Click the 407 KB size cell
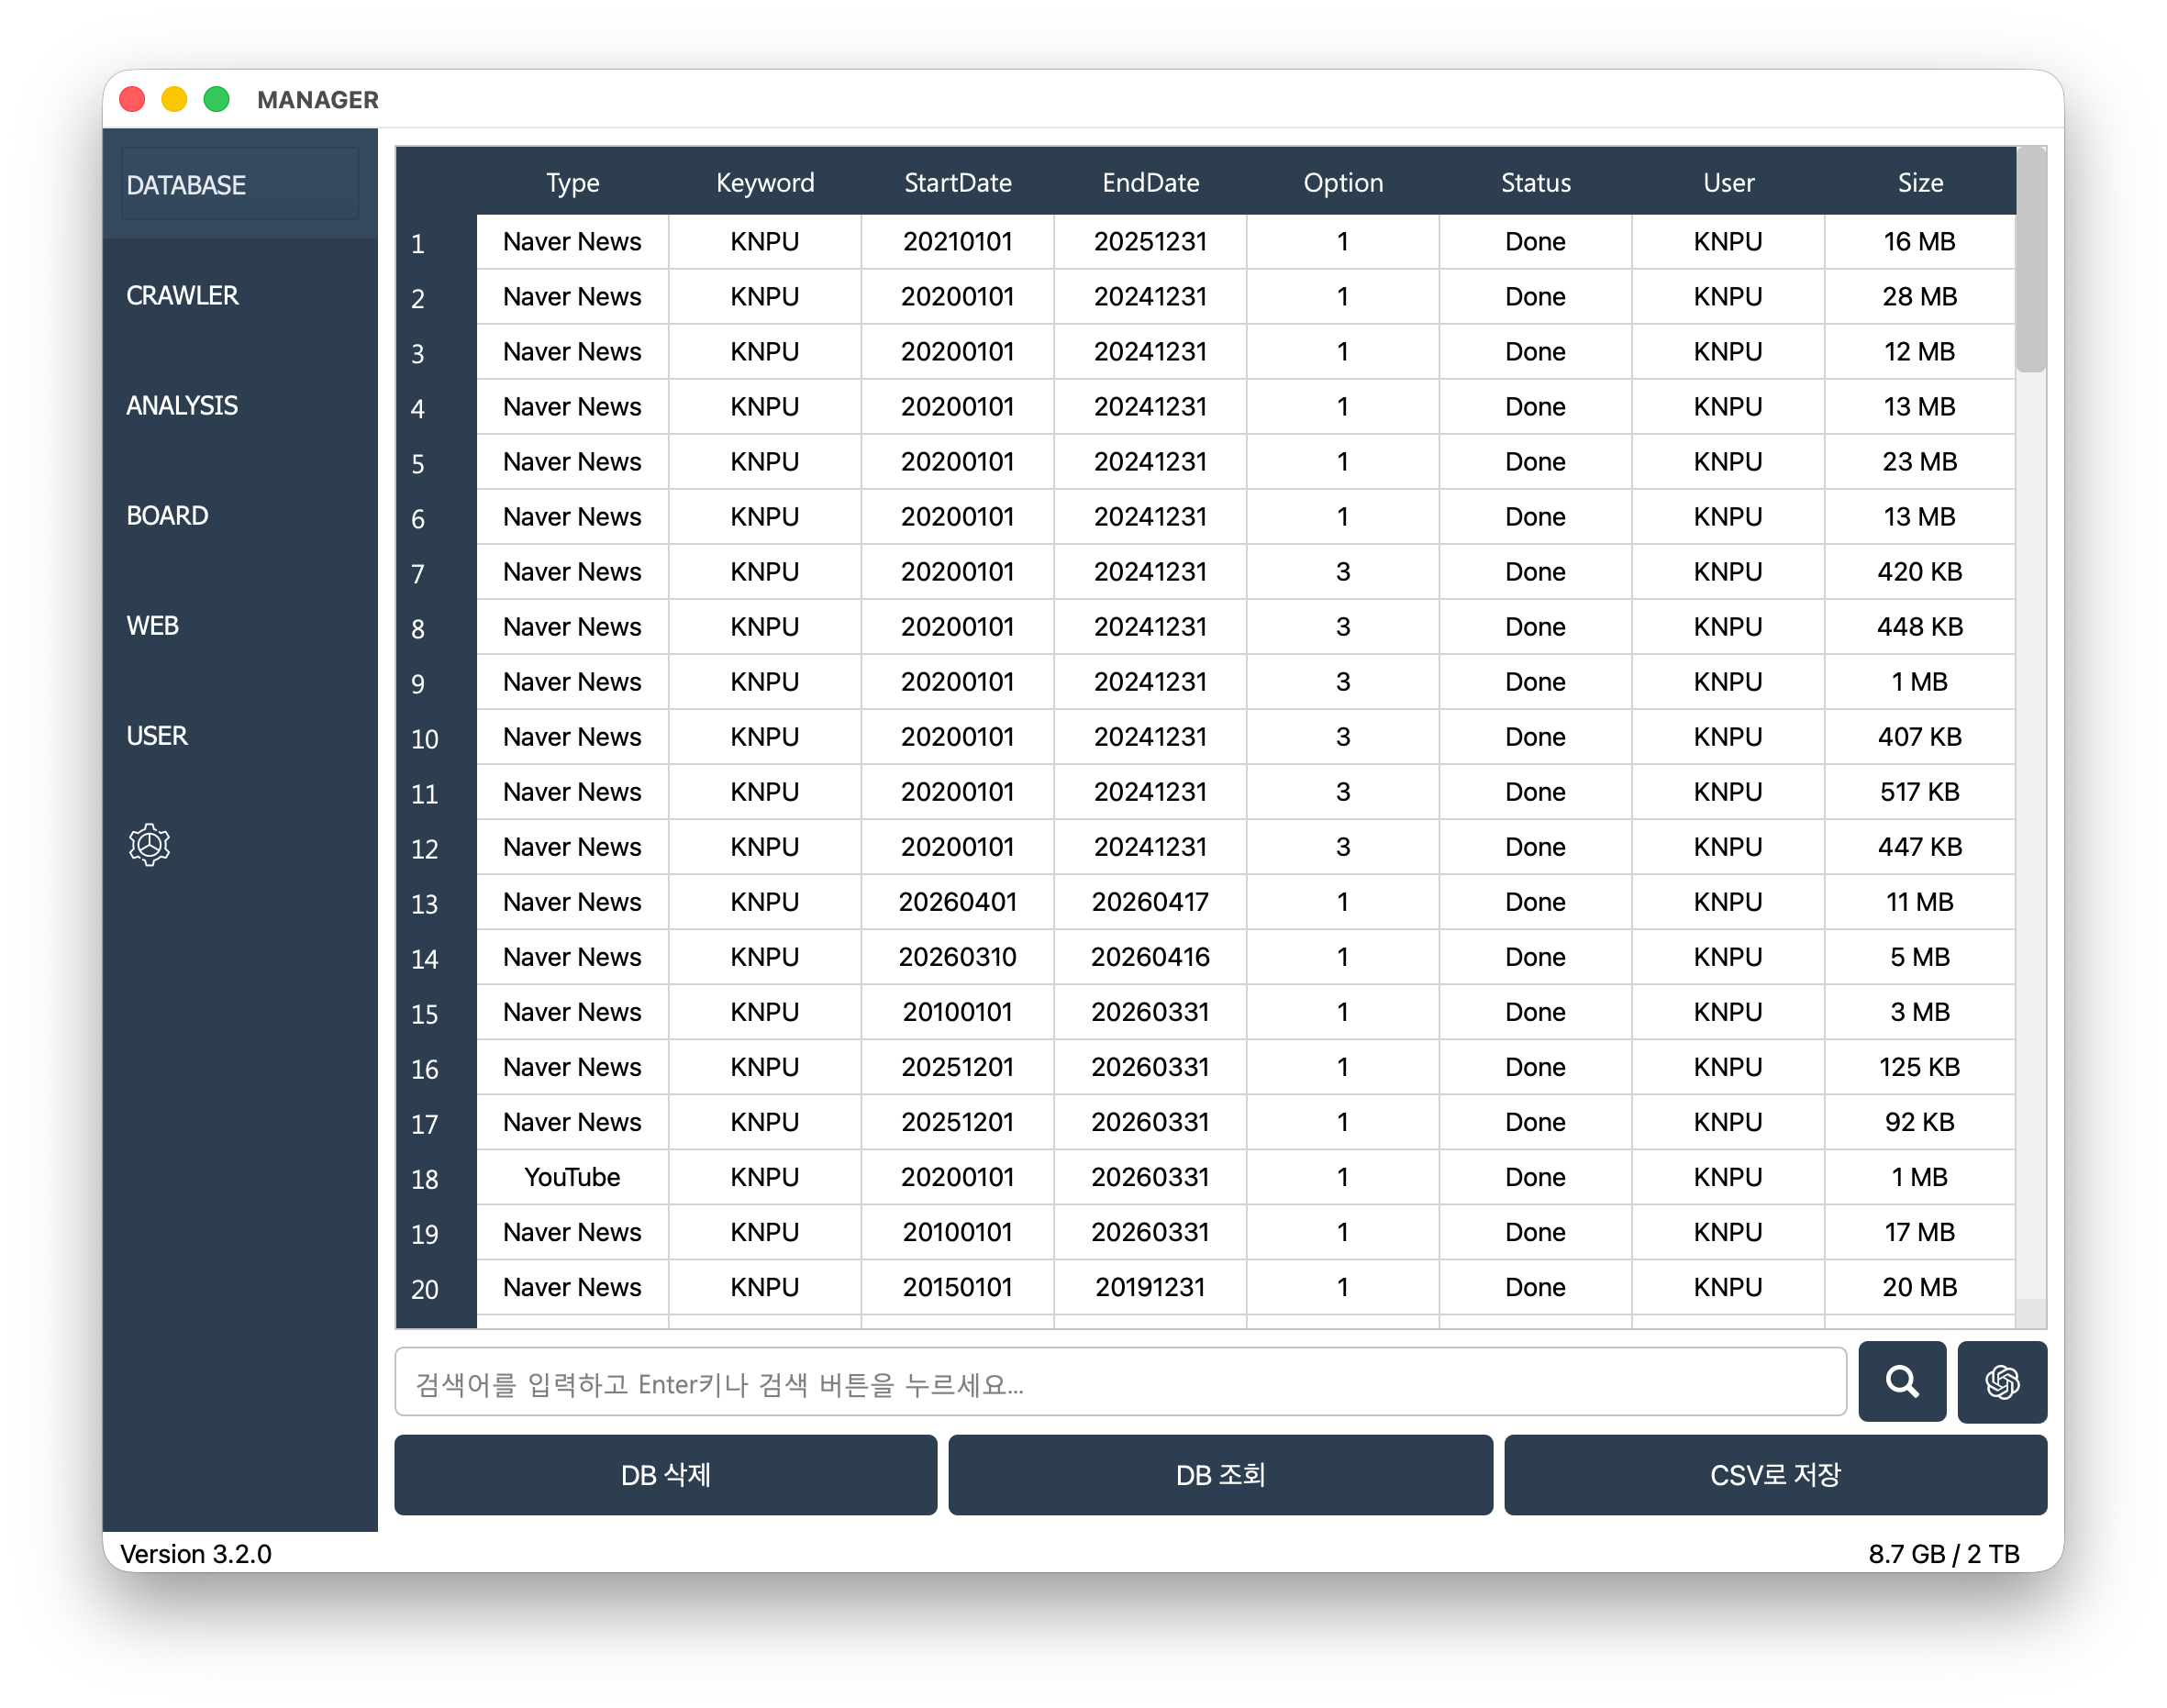This screenshot has width=2167, height=1708. [1919, 737]
